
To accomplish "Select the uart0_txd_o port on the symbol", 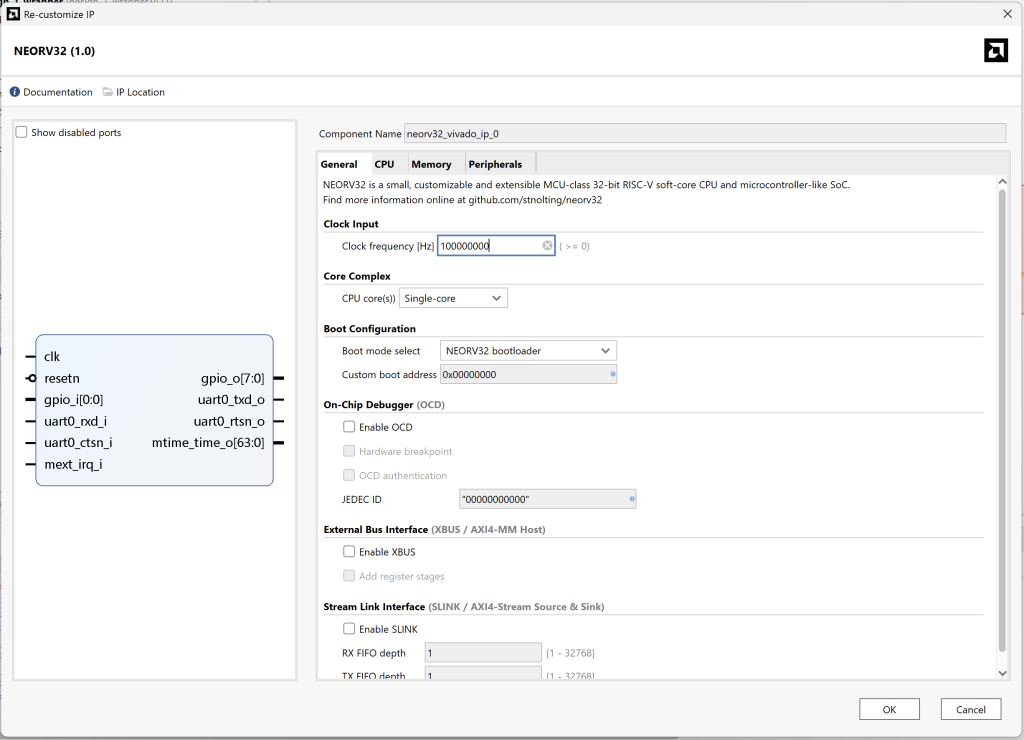I will click(x=231, y=400).
